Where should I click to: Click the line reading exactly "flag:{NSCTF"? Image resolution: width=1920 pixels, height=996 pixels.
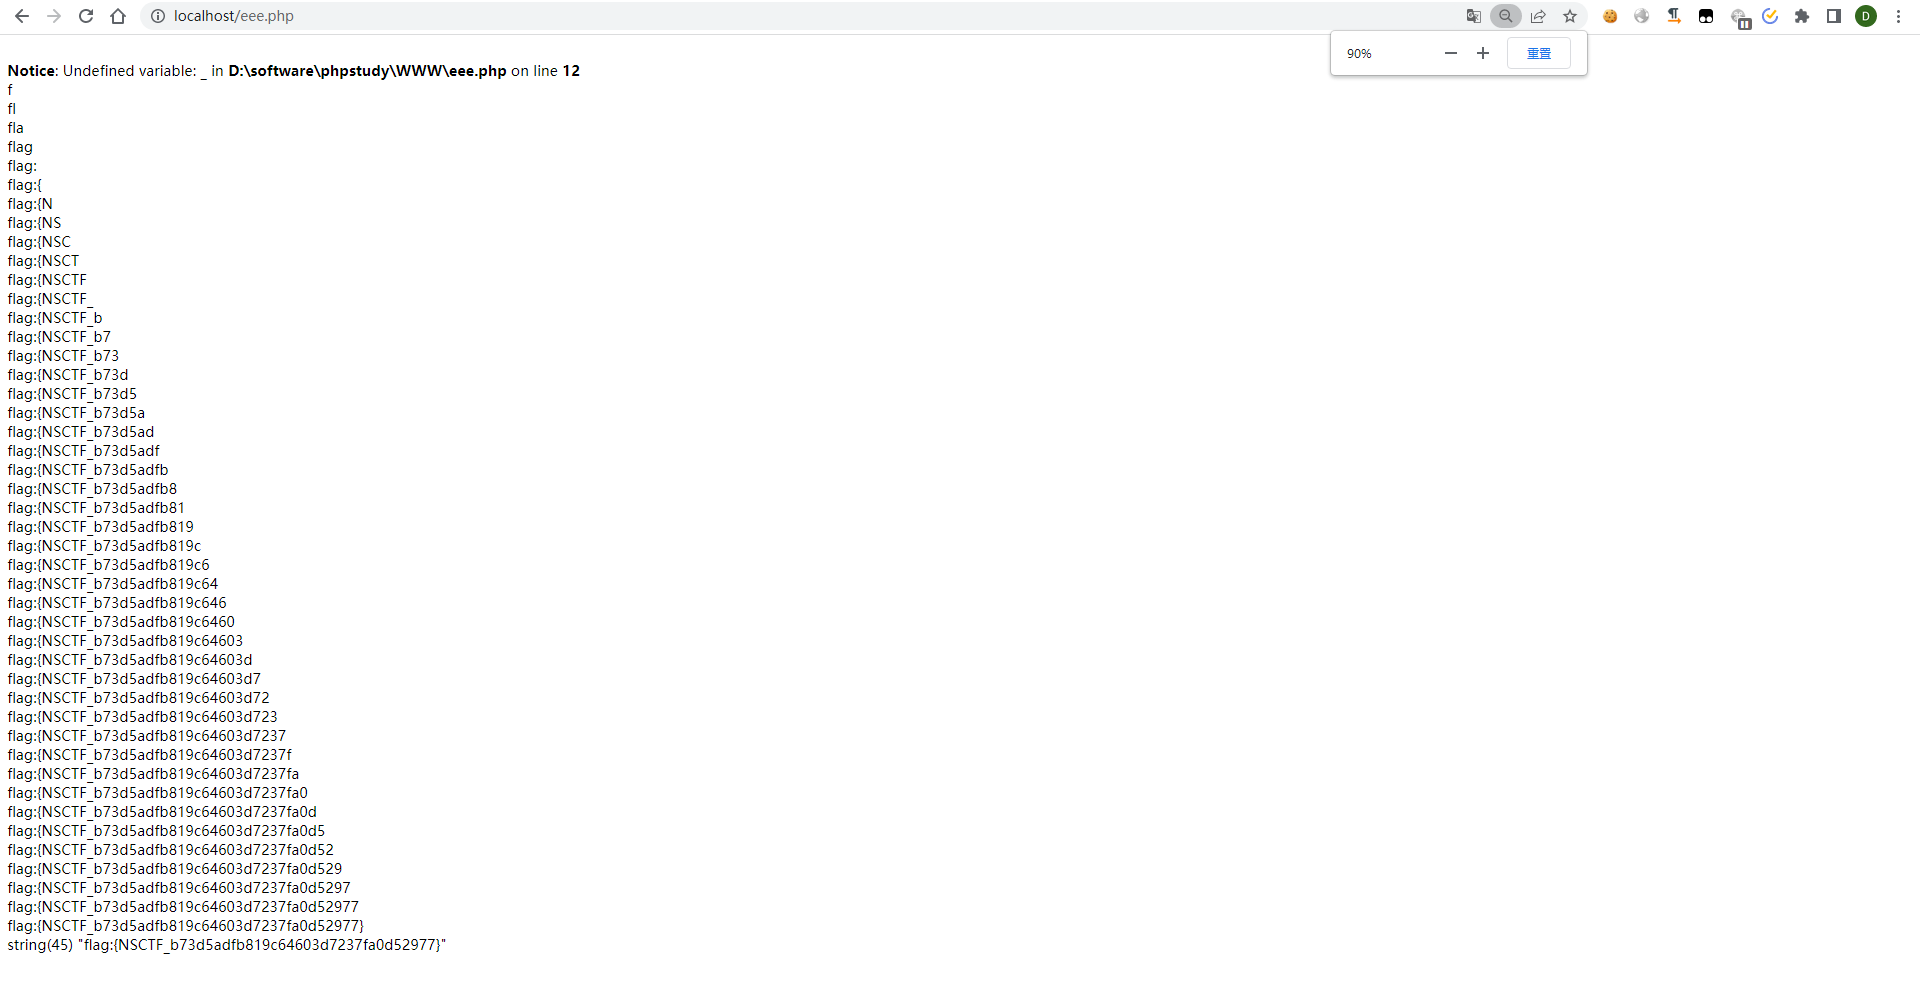click(47, 280)
